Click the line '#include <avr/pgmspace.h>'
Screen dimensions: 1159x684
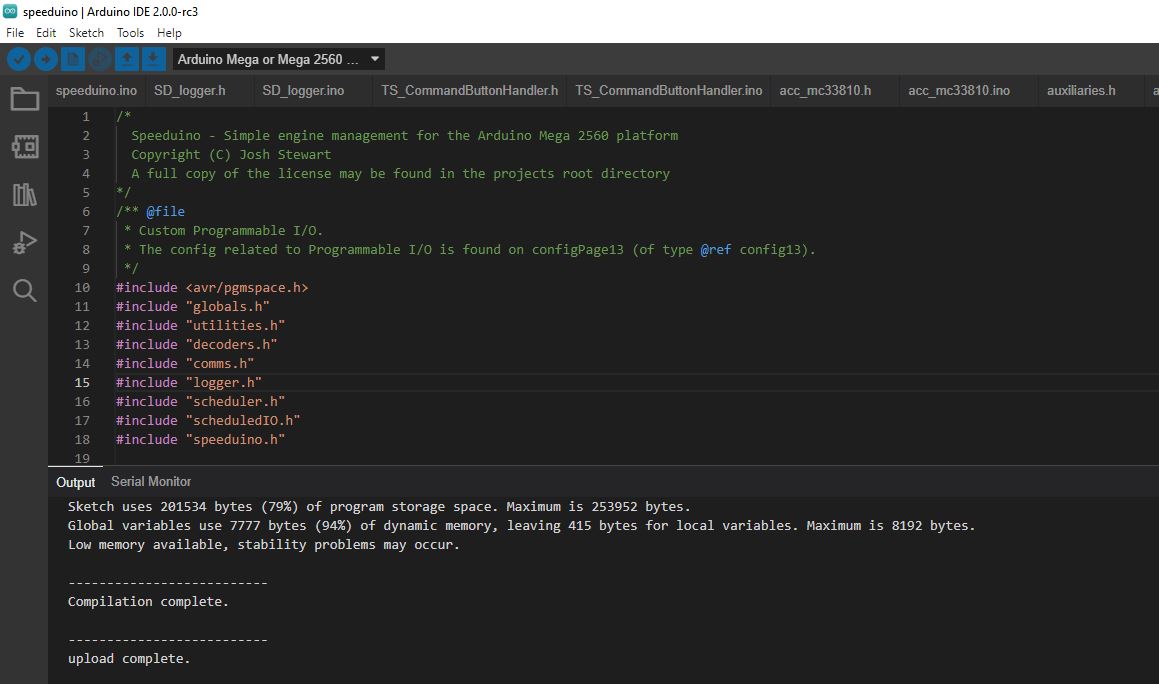click(x=212, y=288)
